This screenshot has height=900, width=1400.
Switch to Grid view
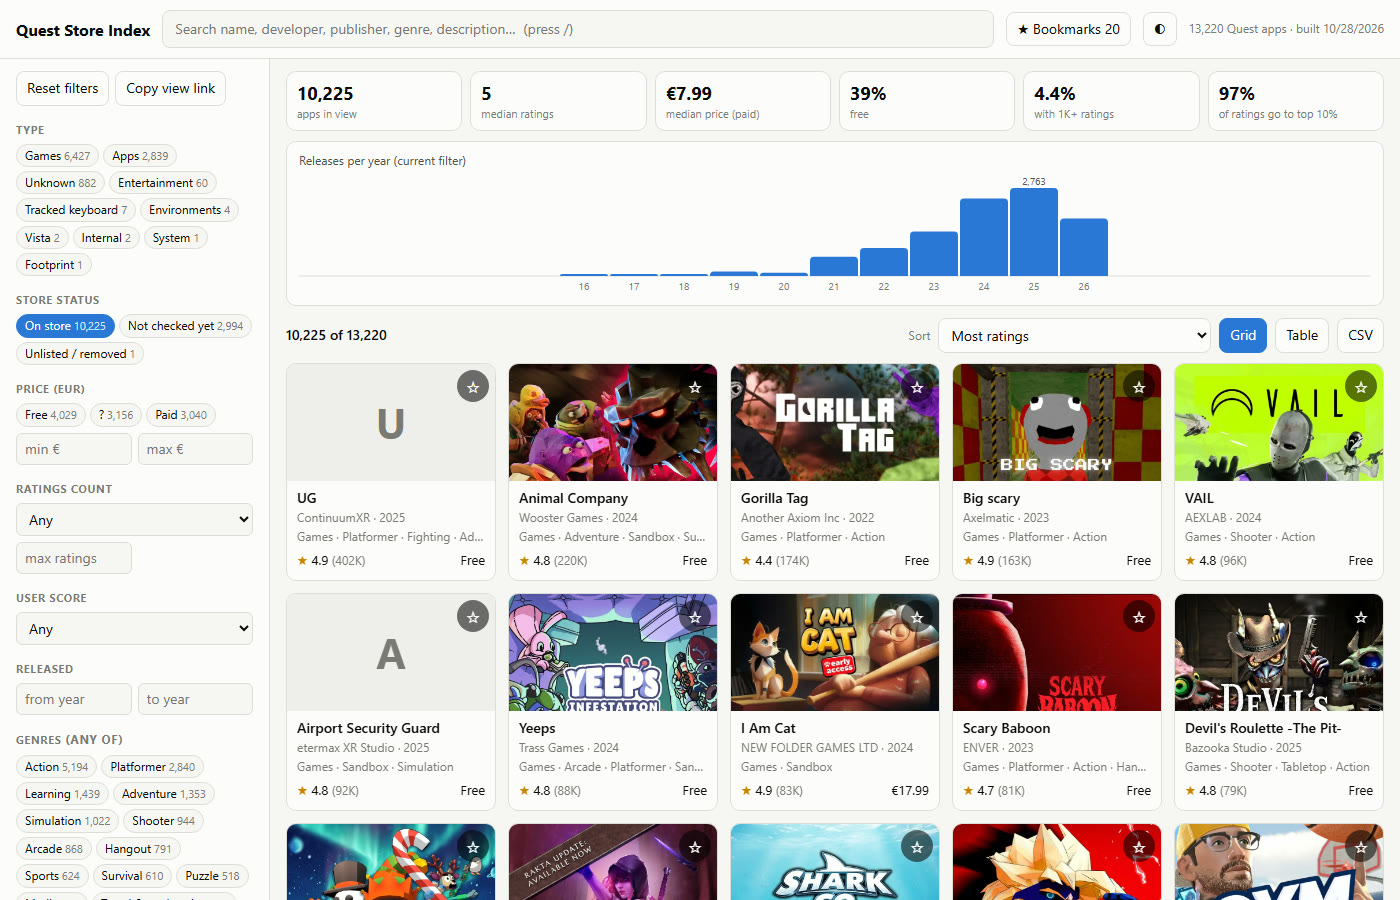[1243, 336]
